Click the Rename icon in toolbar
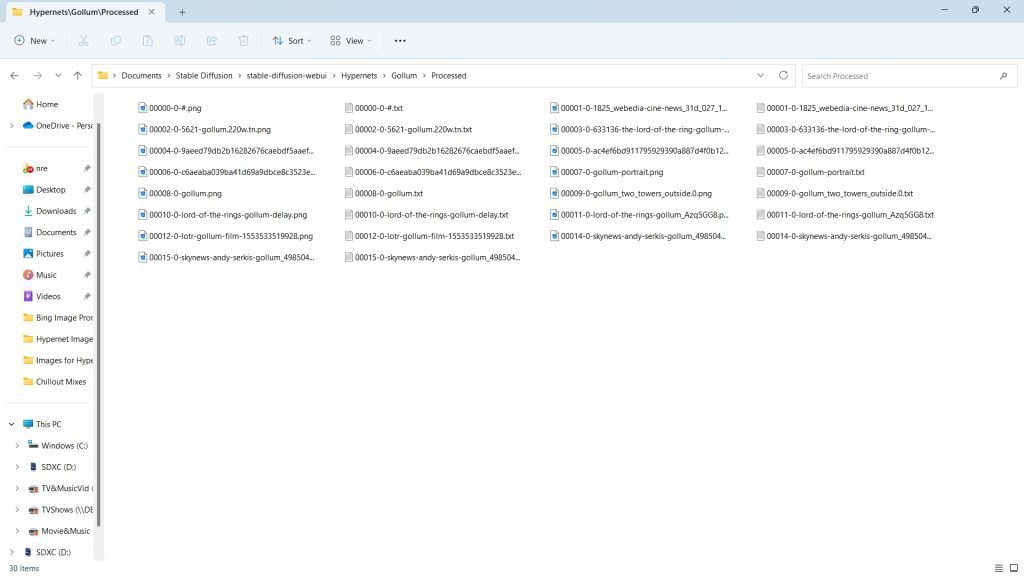 (x=180, y=41)
